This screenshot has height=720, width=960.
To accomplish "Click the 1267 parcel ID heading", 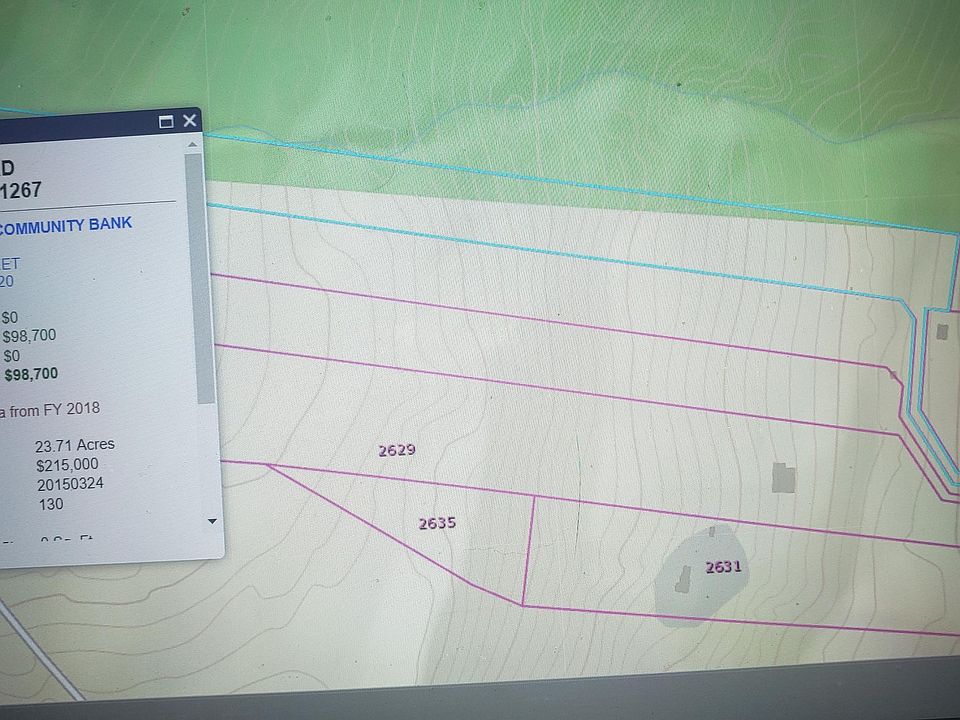I will point(20,190).
